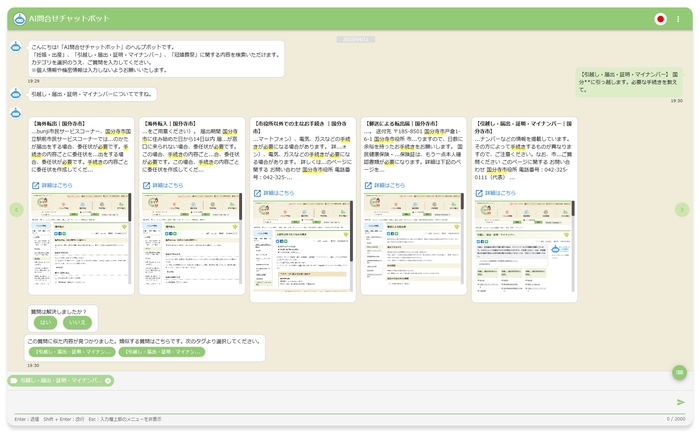Viewport: 700px width, 433px height.
Task: Open 詳細はこちら link in 海外転出 card
Action: [56, 185]
